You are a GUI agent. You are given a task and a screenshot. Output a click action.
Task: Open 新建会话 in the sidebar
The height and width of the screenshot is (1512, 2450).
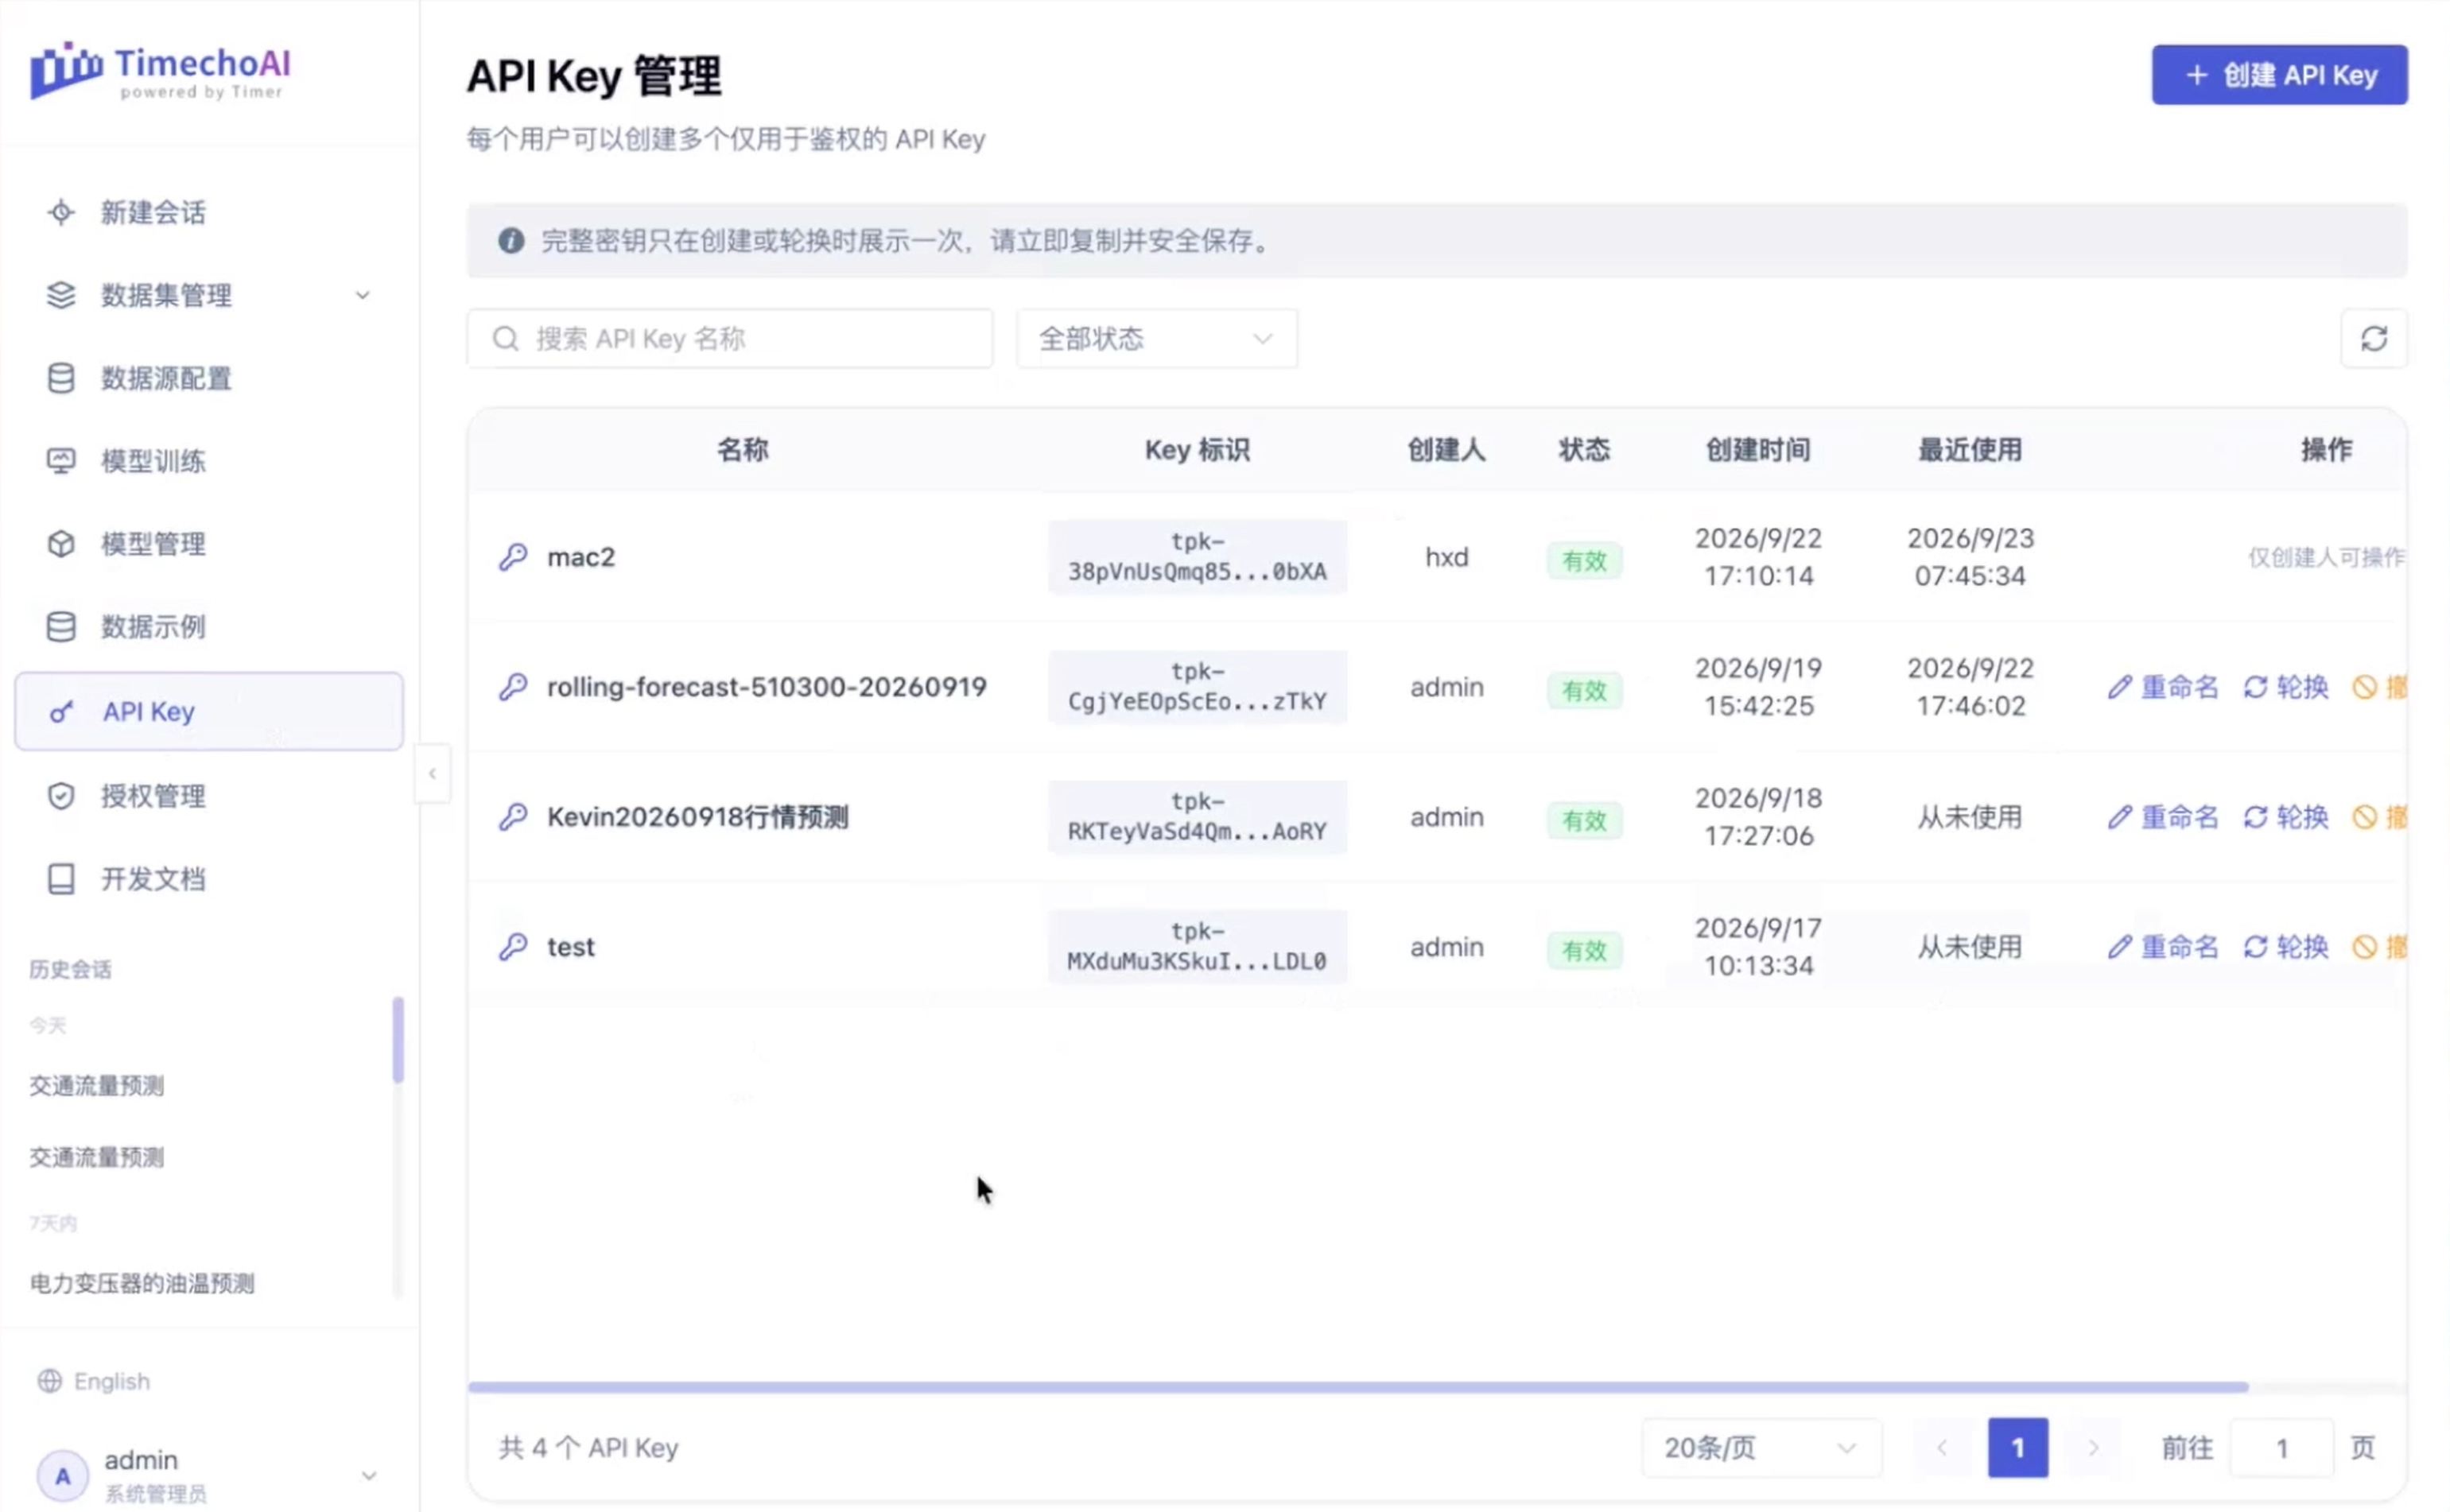click(x=209, y=212)
